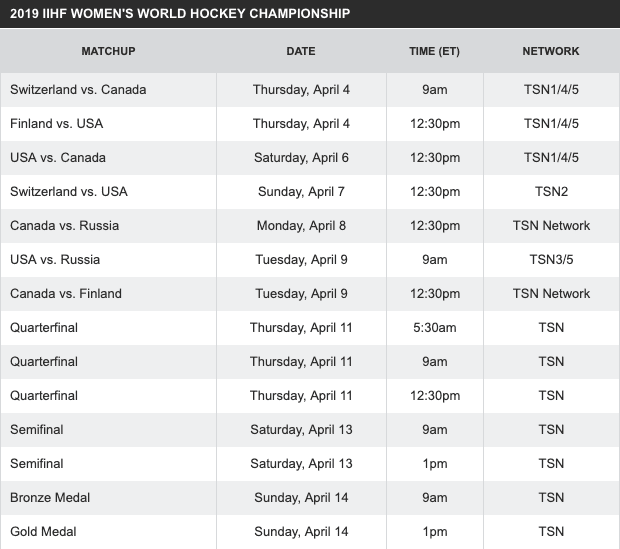Click the DATE column header
Viewport: 620px width, 549px height.
301,51
